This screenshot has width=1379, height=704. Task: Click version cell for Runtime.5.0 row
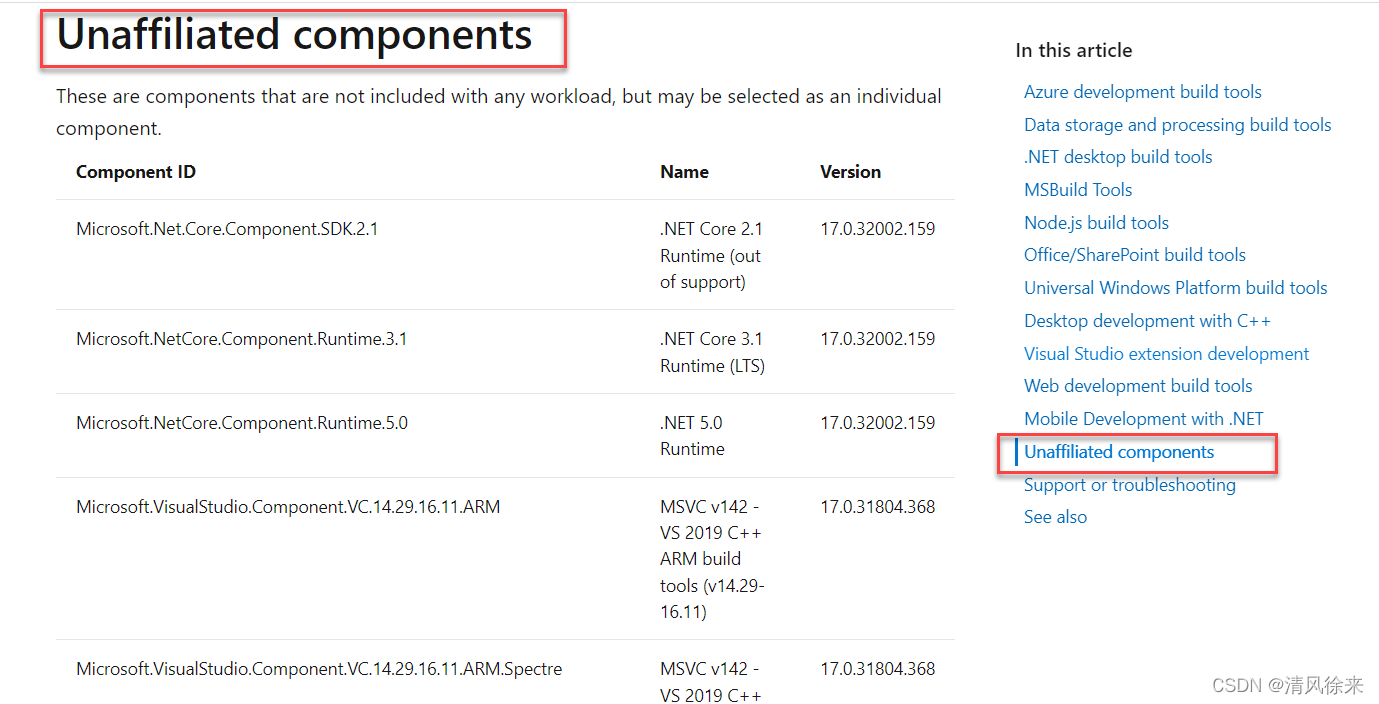pos(878,423)
